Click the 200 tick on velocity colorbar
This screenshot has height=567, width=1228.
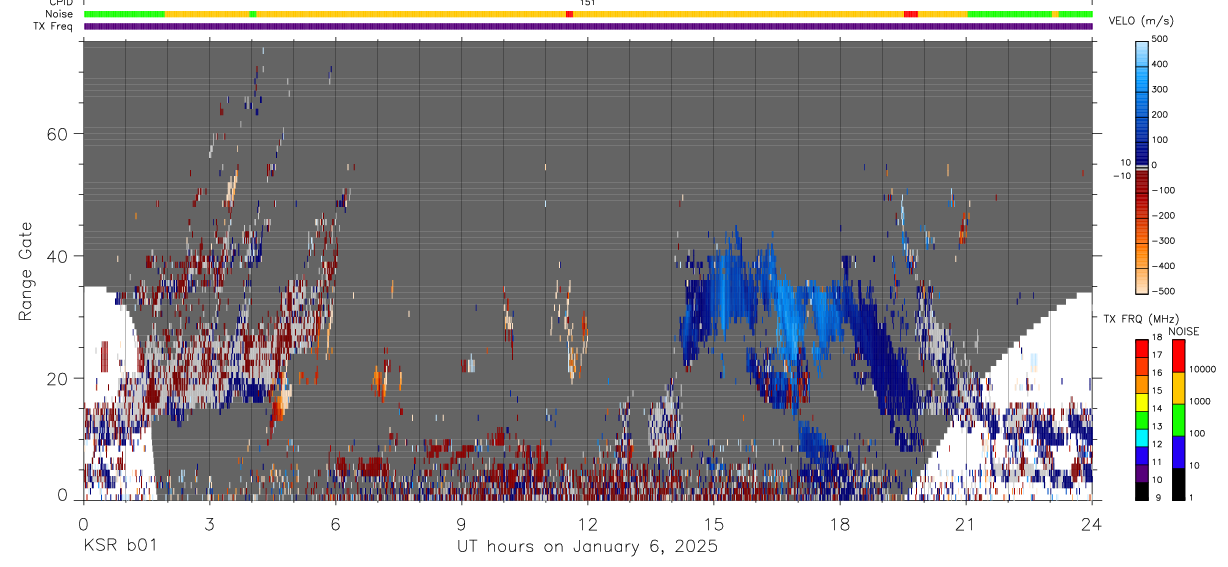click(1160, 114)
